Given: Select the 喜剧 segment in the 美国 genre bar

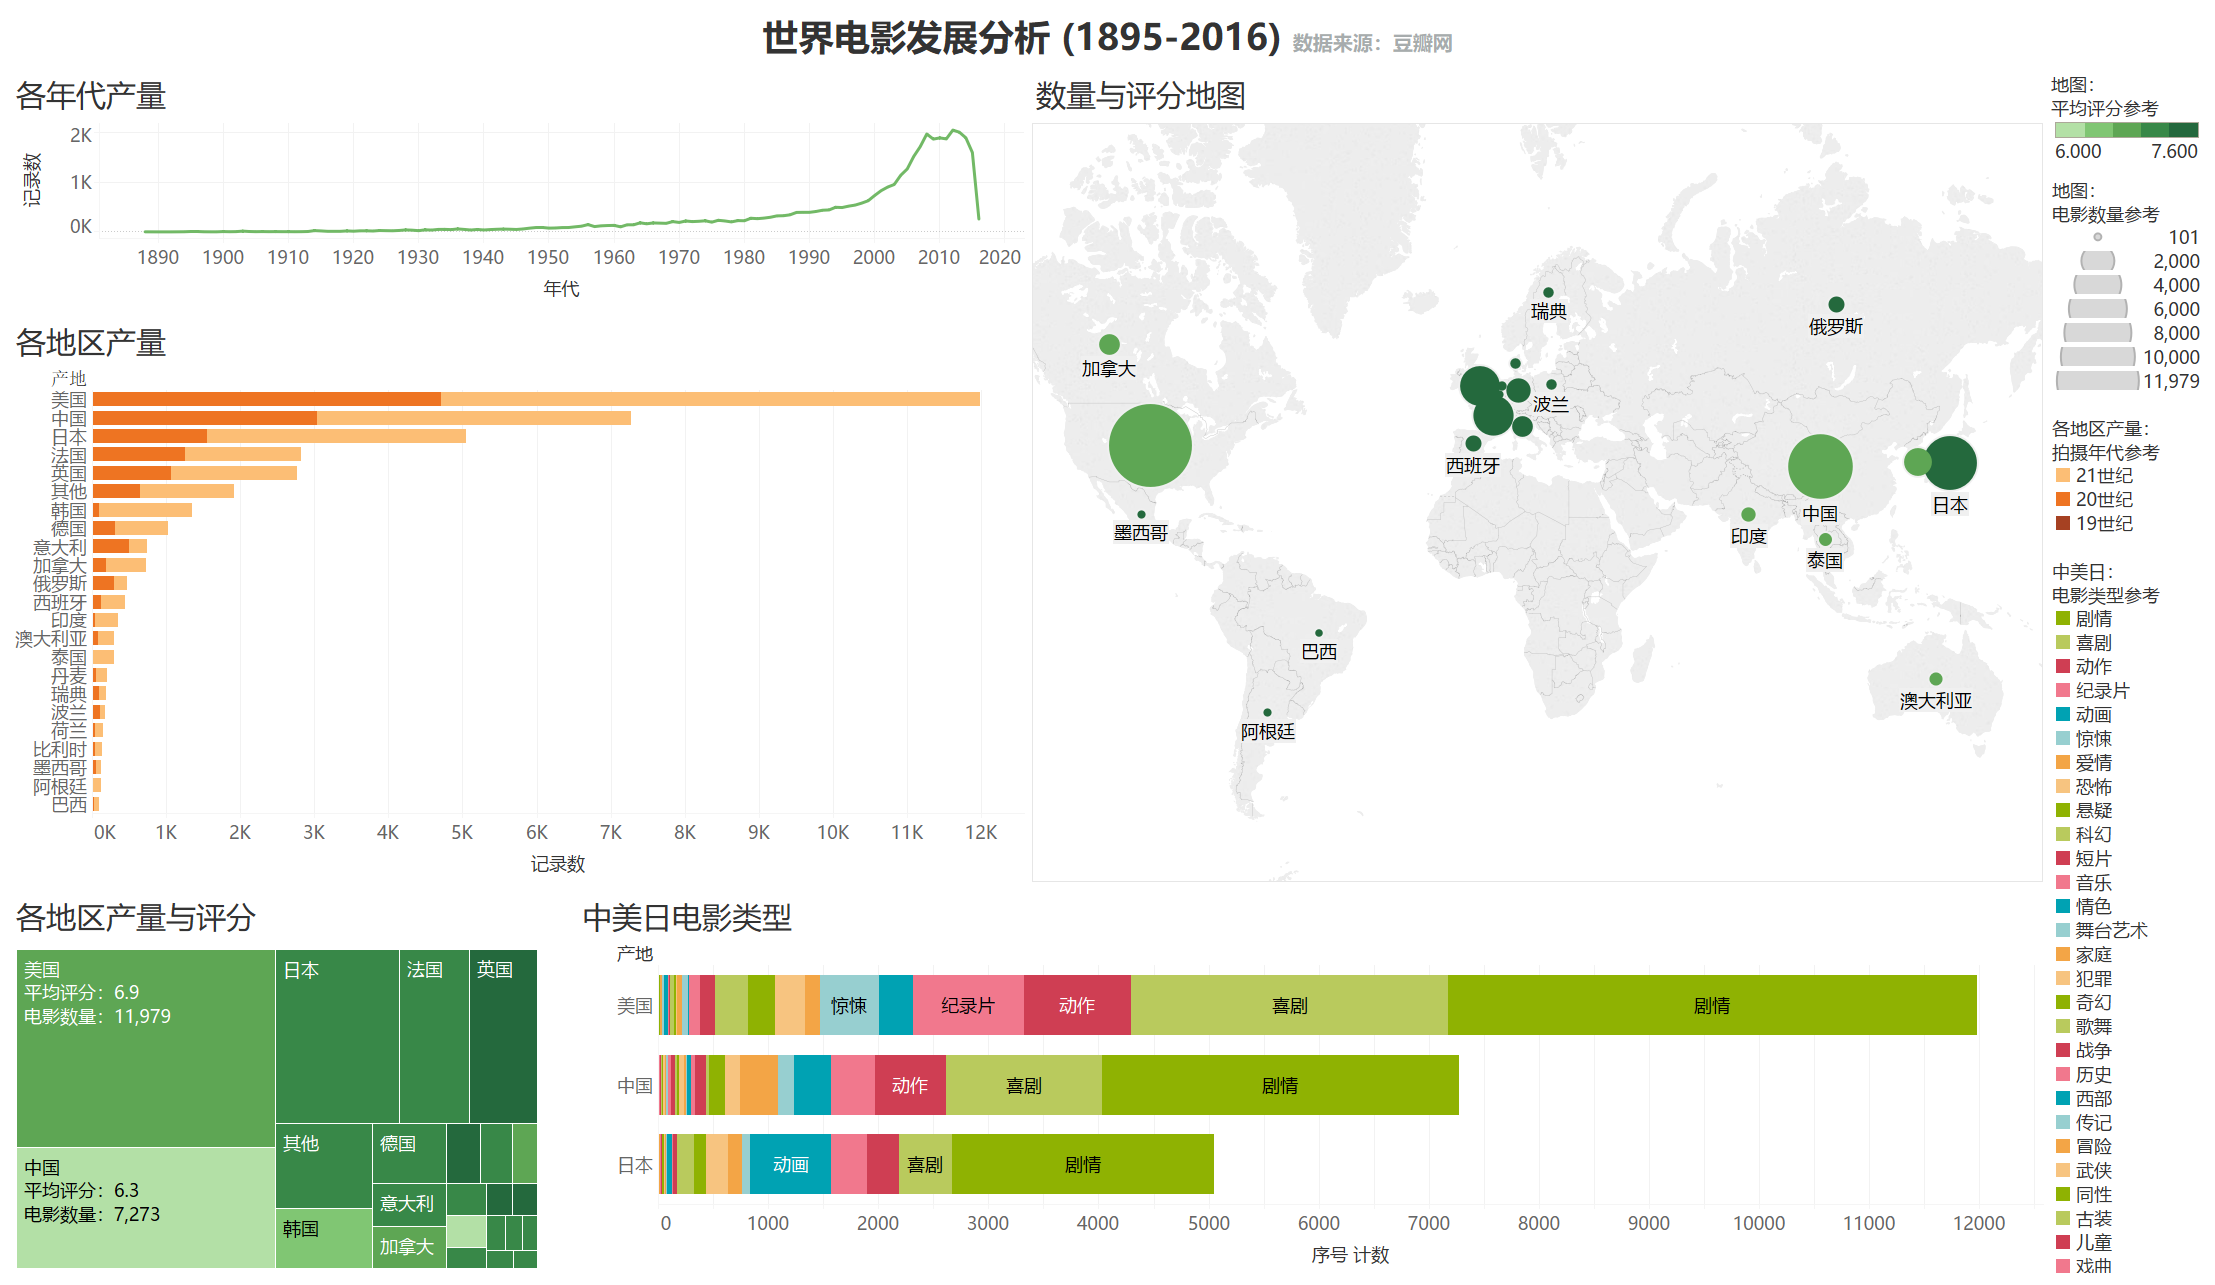Looking at the screenshot, I should pyautogui.click(x=1289, y=1005).
